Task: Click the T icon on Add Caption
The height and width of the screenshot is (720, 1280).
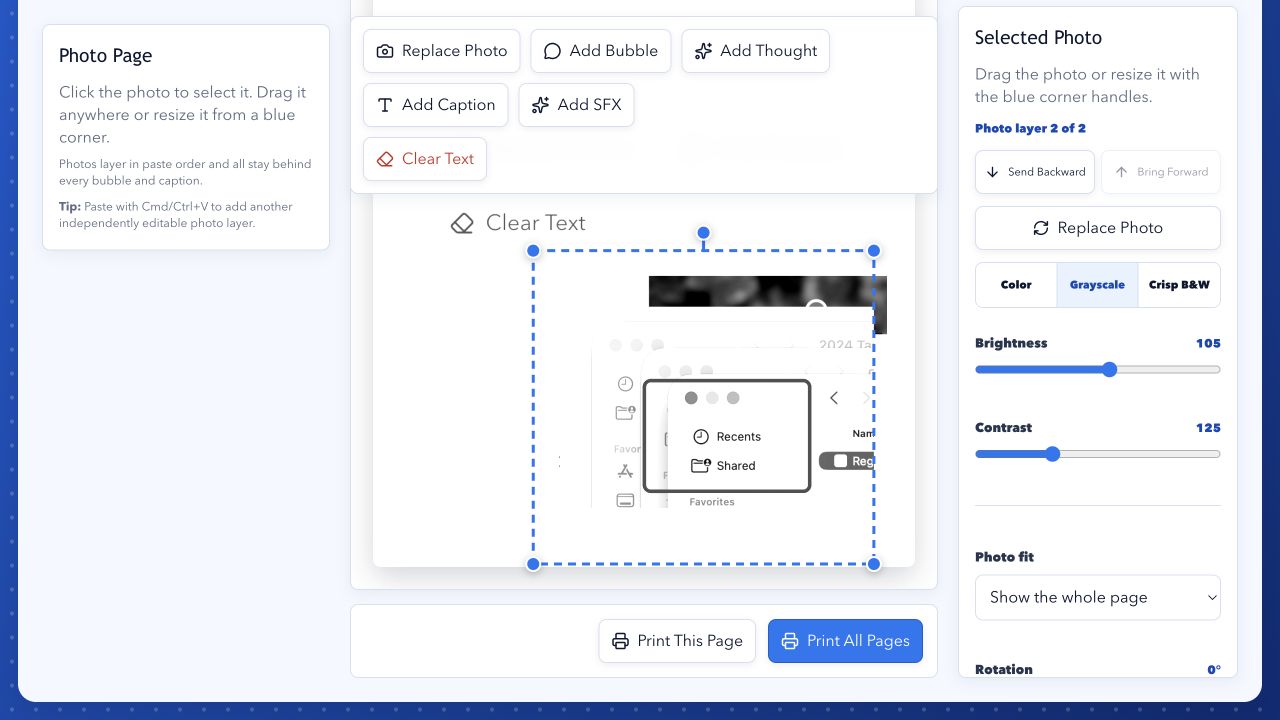Action: click(x=385, y=105)
